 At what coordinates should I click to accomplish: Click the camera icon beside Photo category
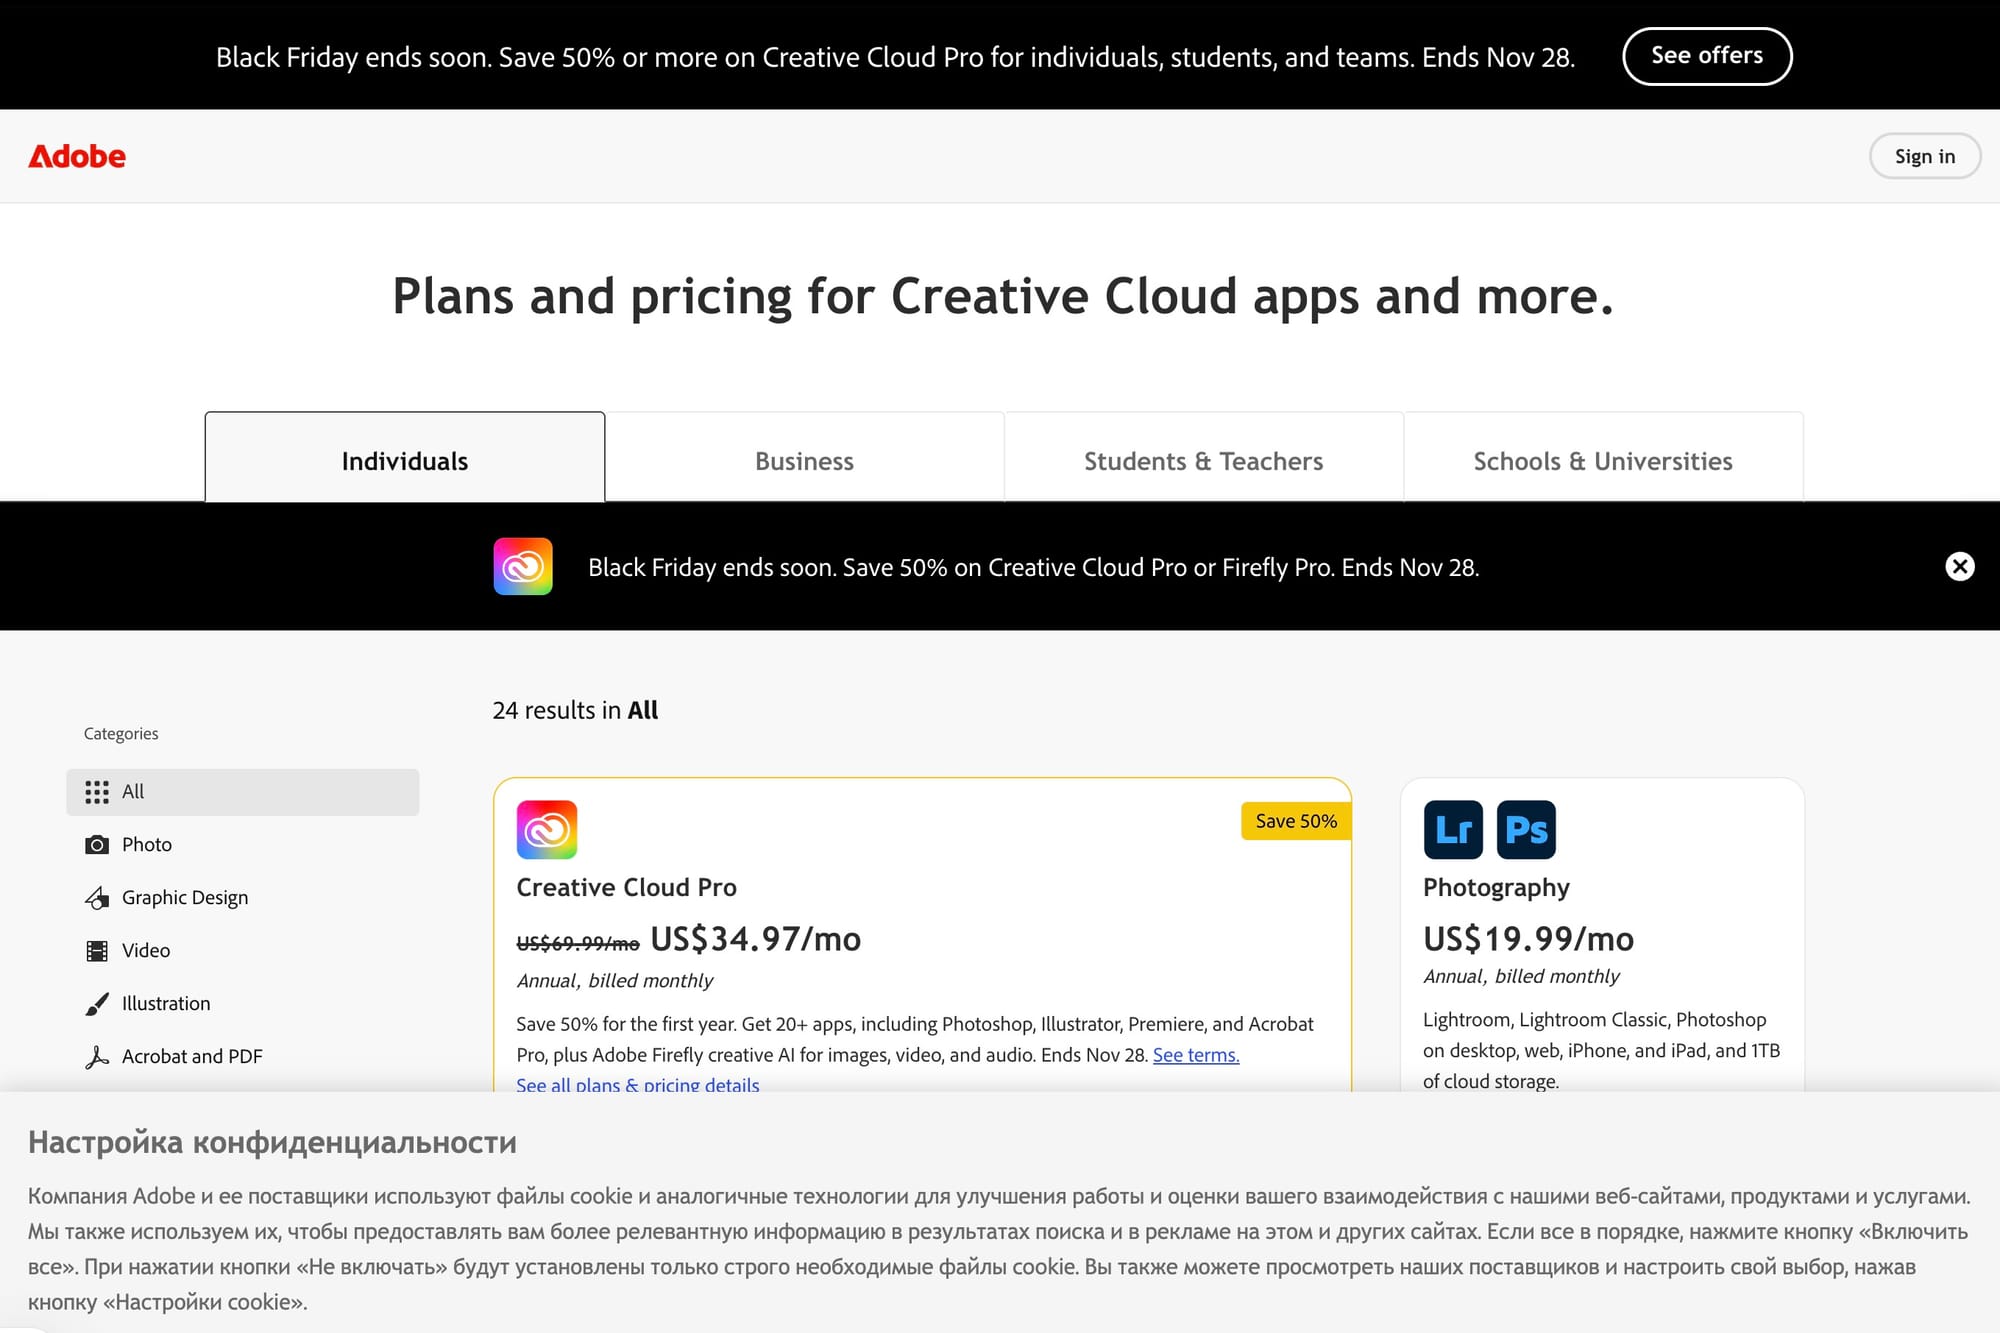point(97,844)
